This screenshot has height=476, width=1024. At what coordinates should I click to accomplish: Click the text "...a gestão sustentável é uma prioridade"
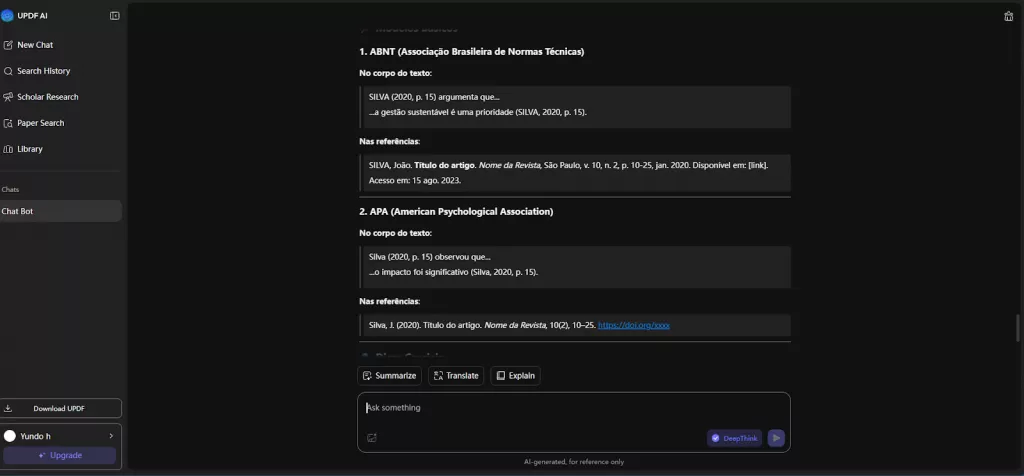(x=441, y=112)
